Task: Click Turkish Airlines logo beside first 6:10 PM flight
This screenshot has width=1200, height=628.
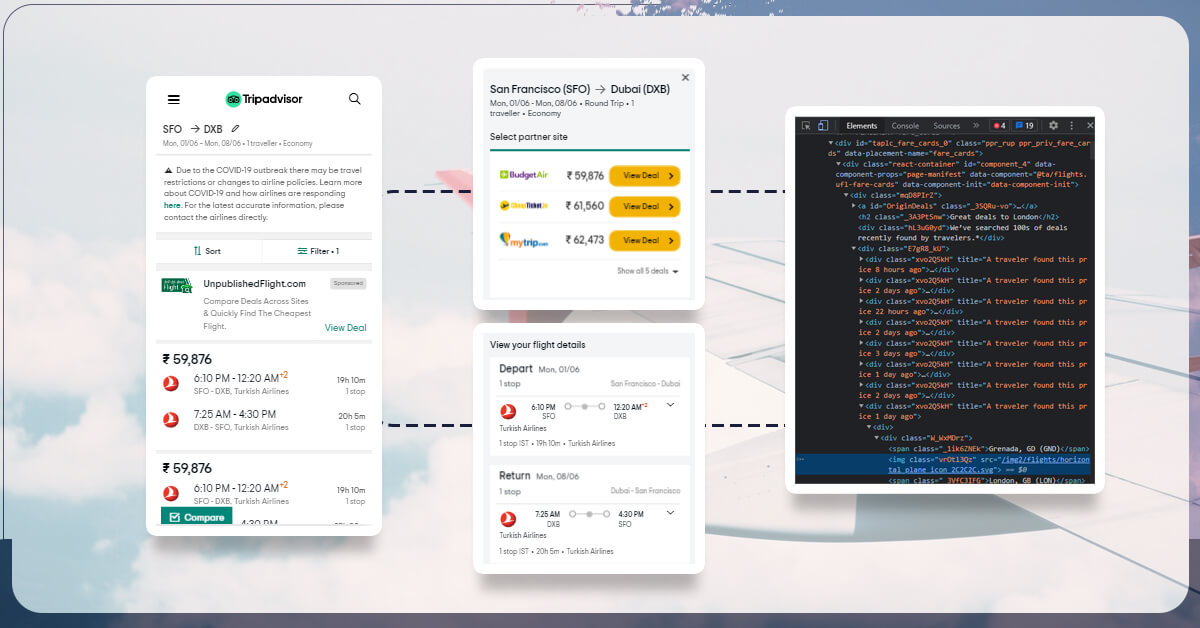Action: 171,383
